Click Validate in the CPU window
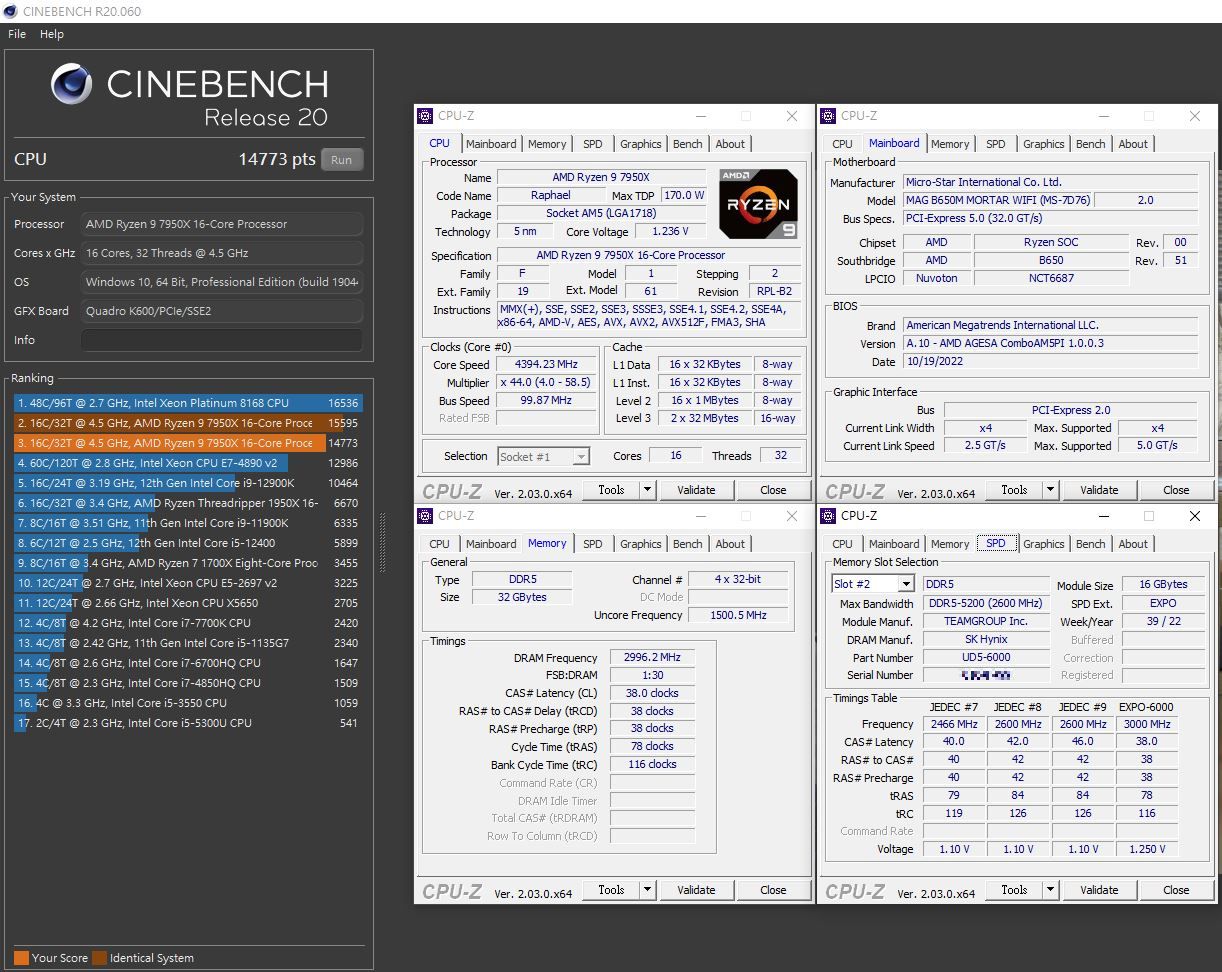Viewport: 1222px width, 972px height. tap(696, 490)
